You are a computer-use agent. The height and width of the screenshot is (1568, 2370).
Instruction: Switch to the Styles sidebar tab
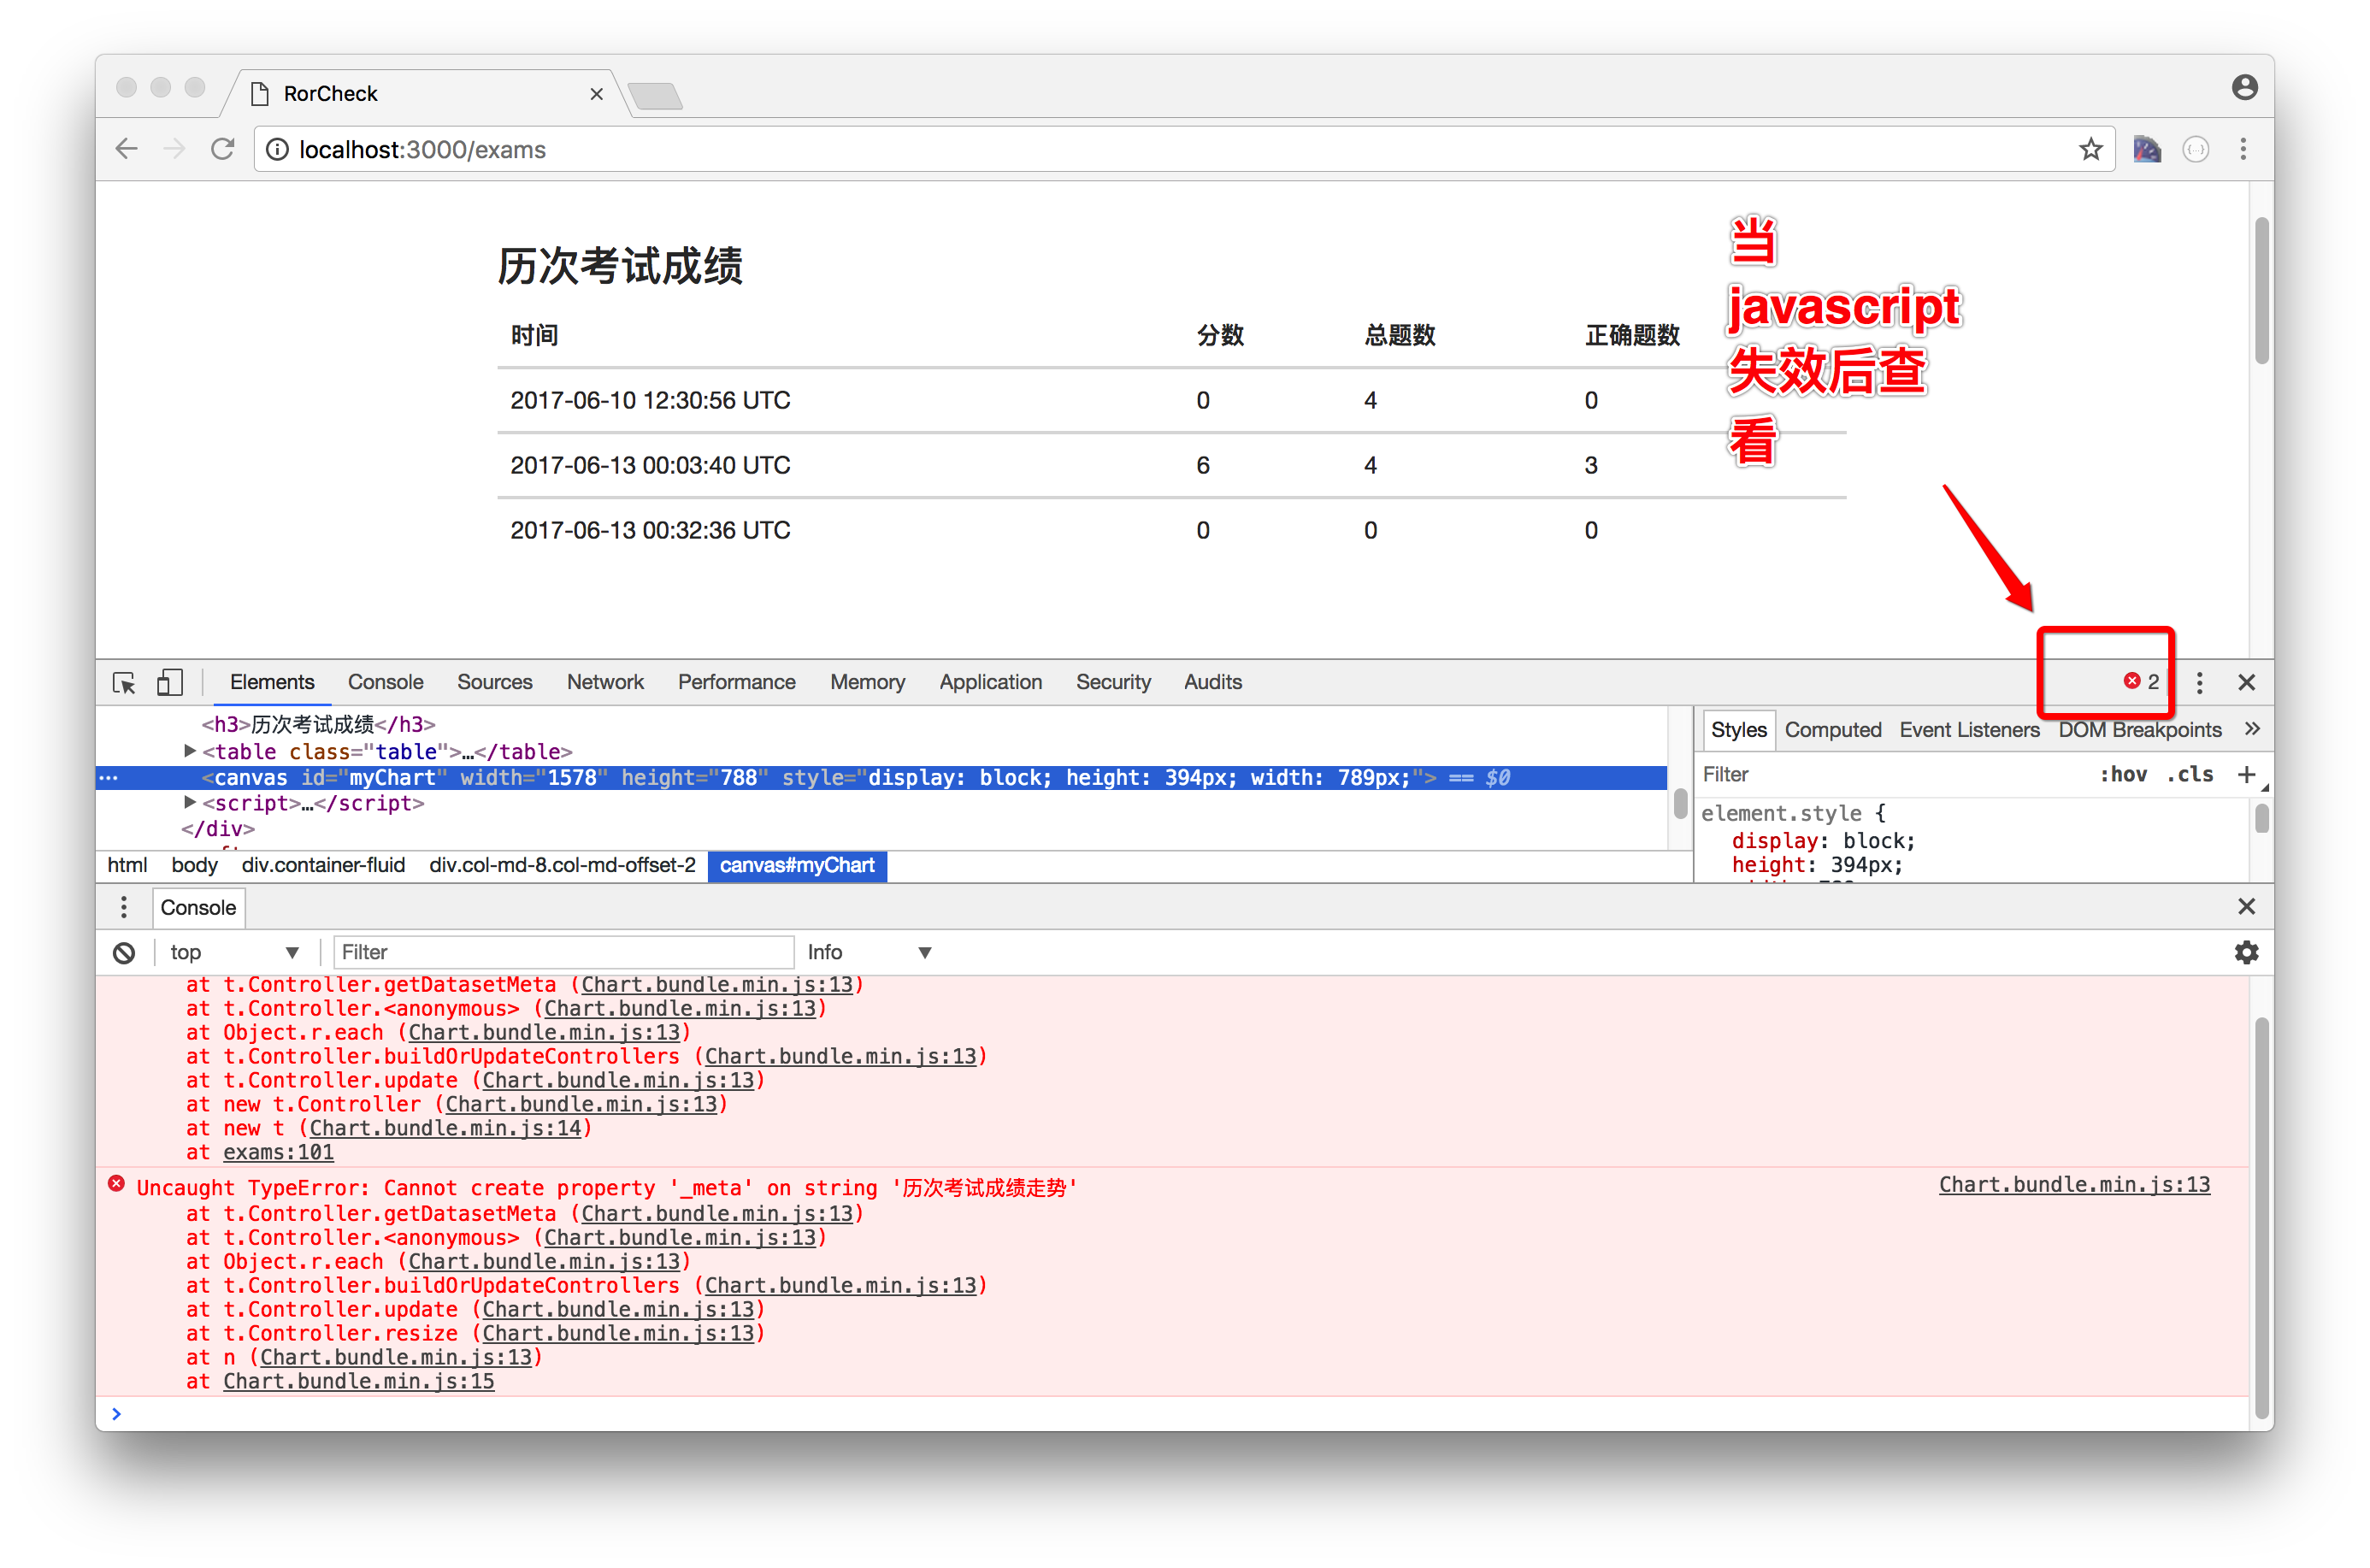[1738, 730]
